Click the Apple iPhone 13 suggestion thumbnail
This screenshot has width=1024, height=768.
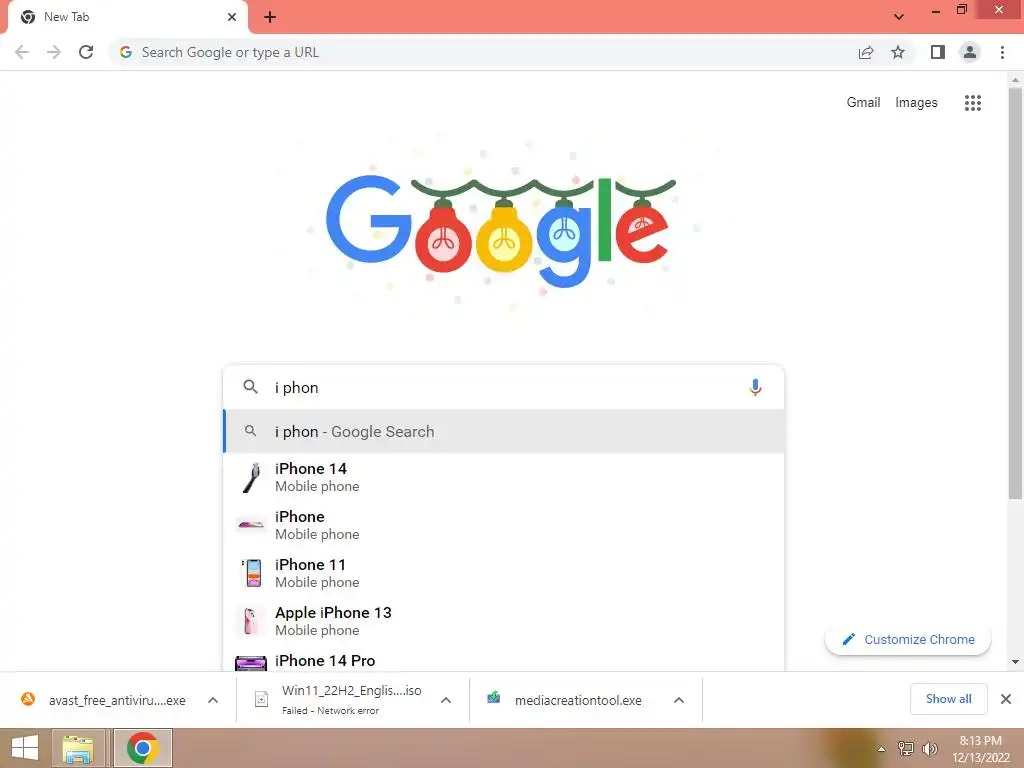(250, 621)
